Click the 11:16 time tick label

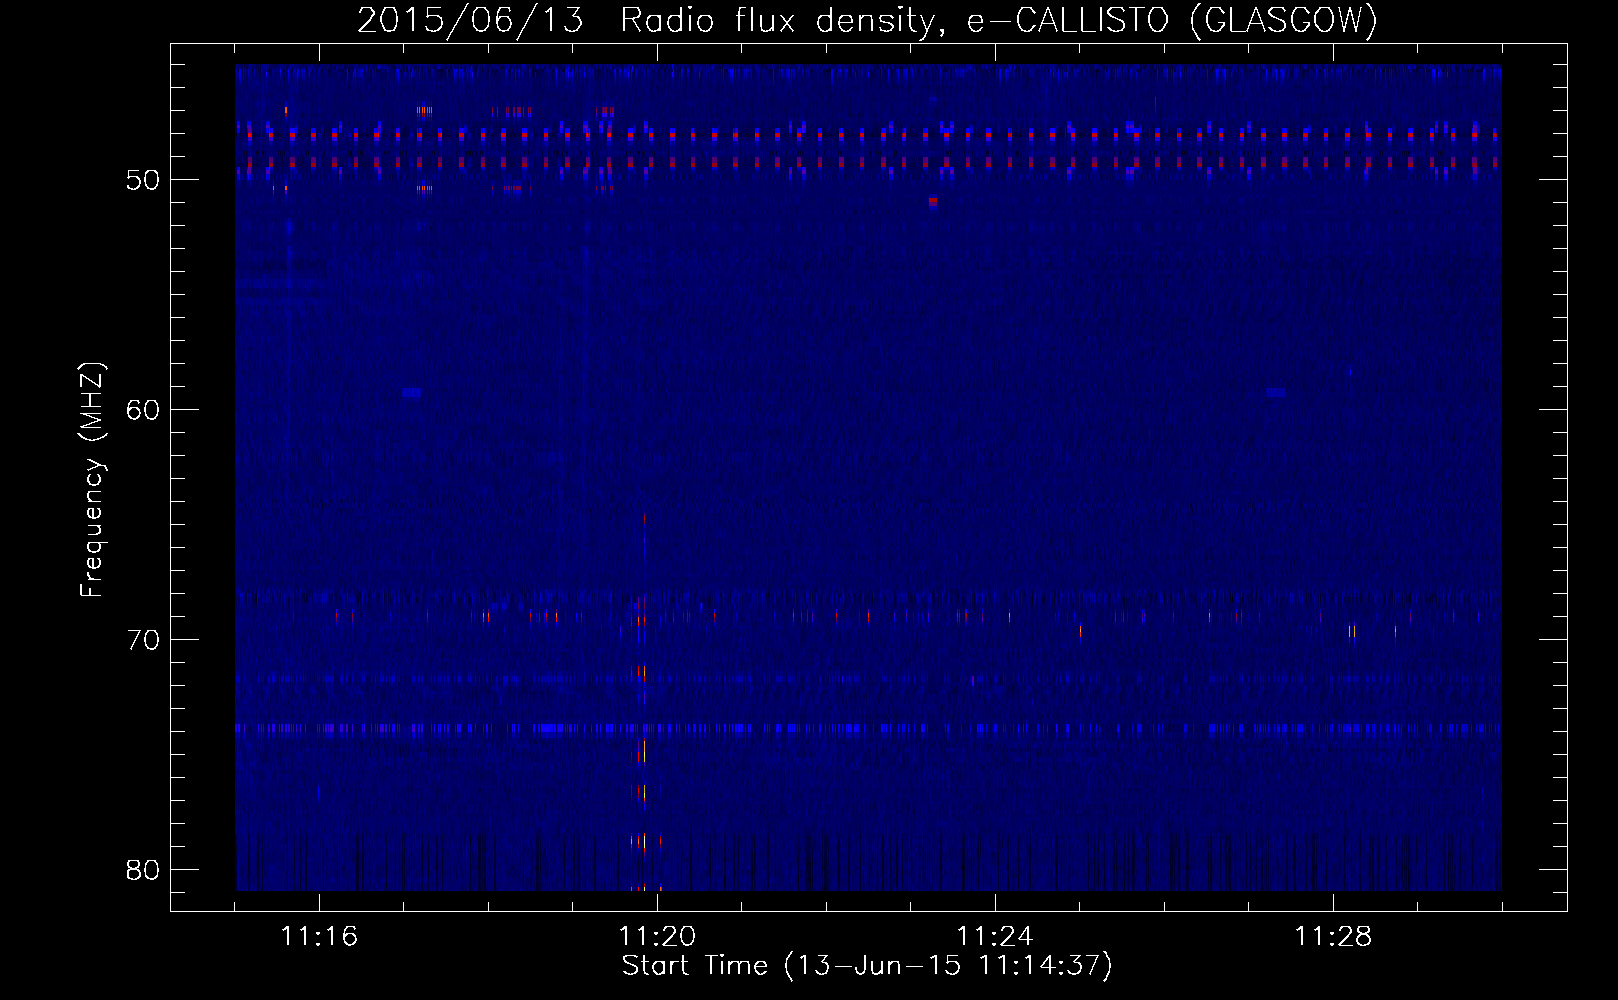pyautogui.click(x=319, y=937)
